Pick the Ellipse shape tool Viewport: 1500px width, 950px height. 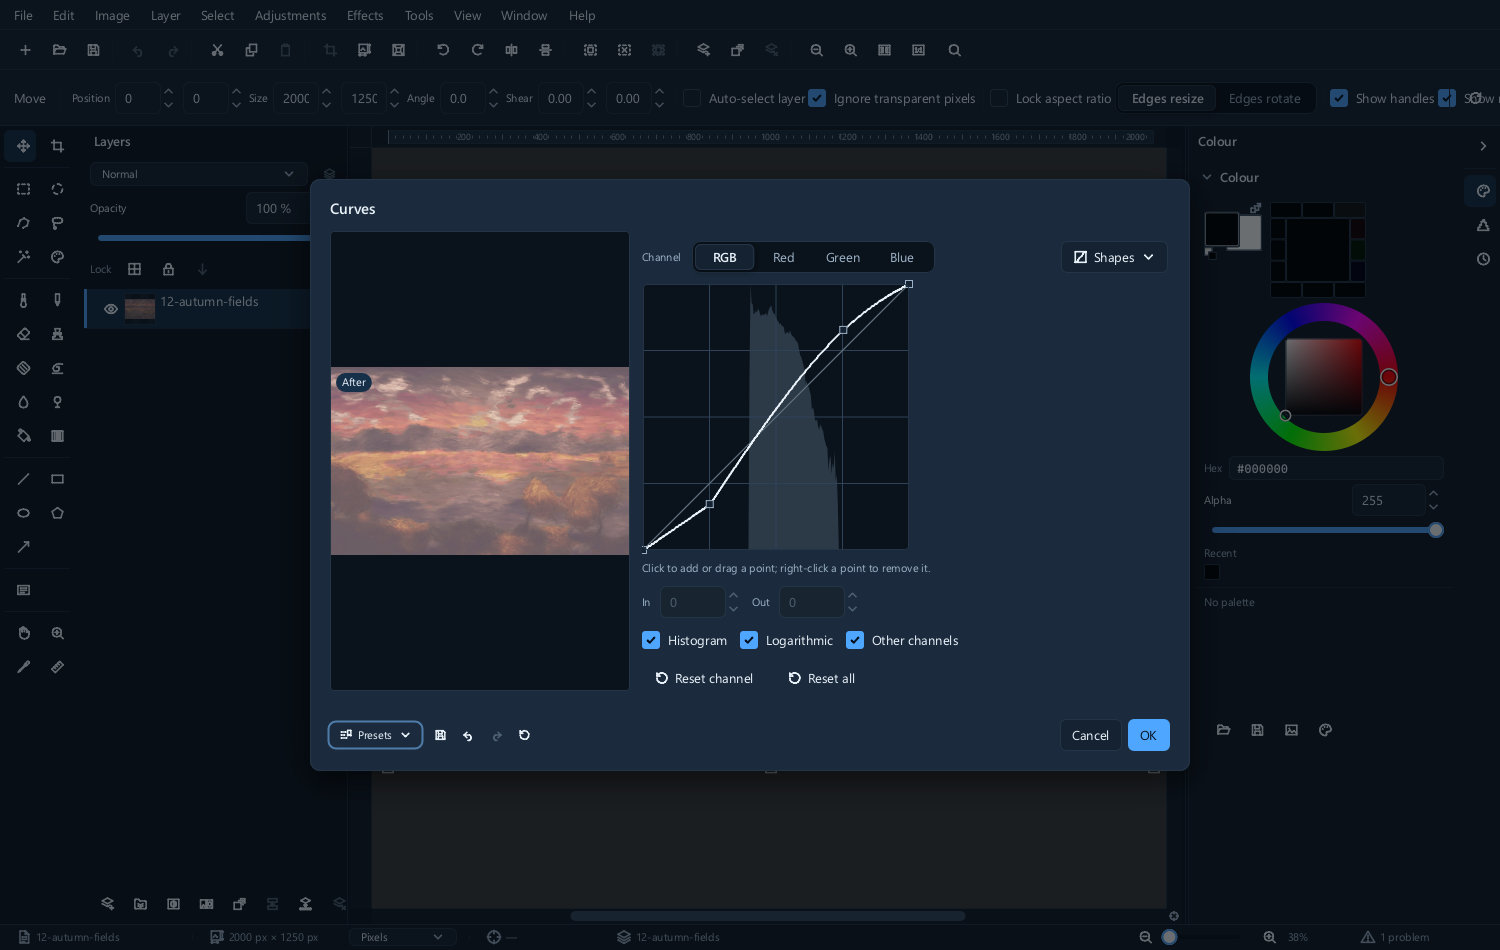[23, 513]
